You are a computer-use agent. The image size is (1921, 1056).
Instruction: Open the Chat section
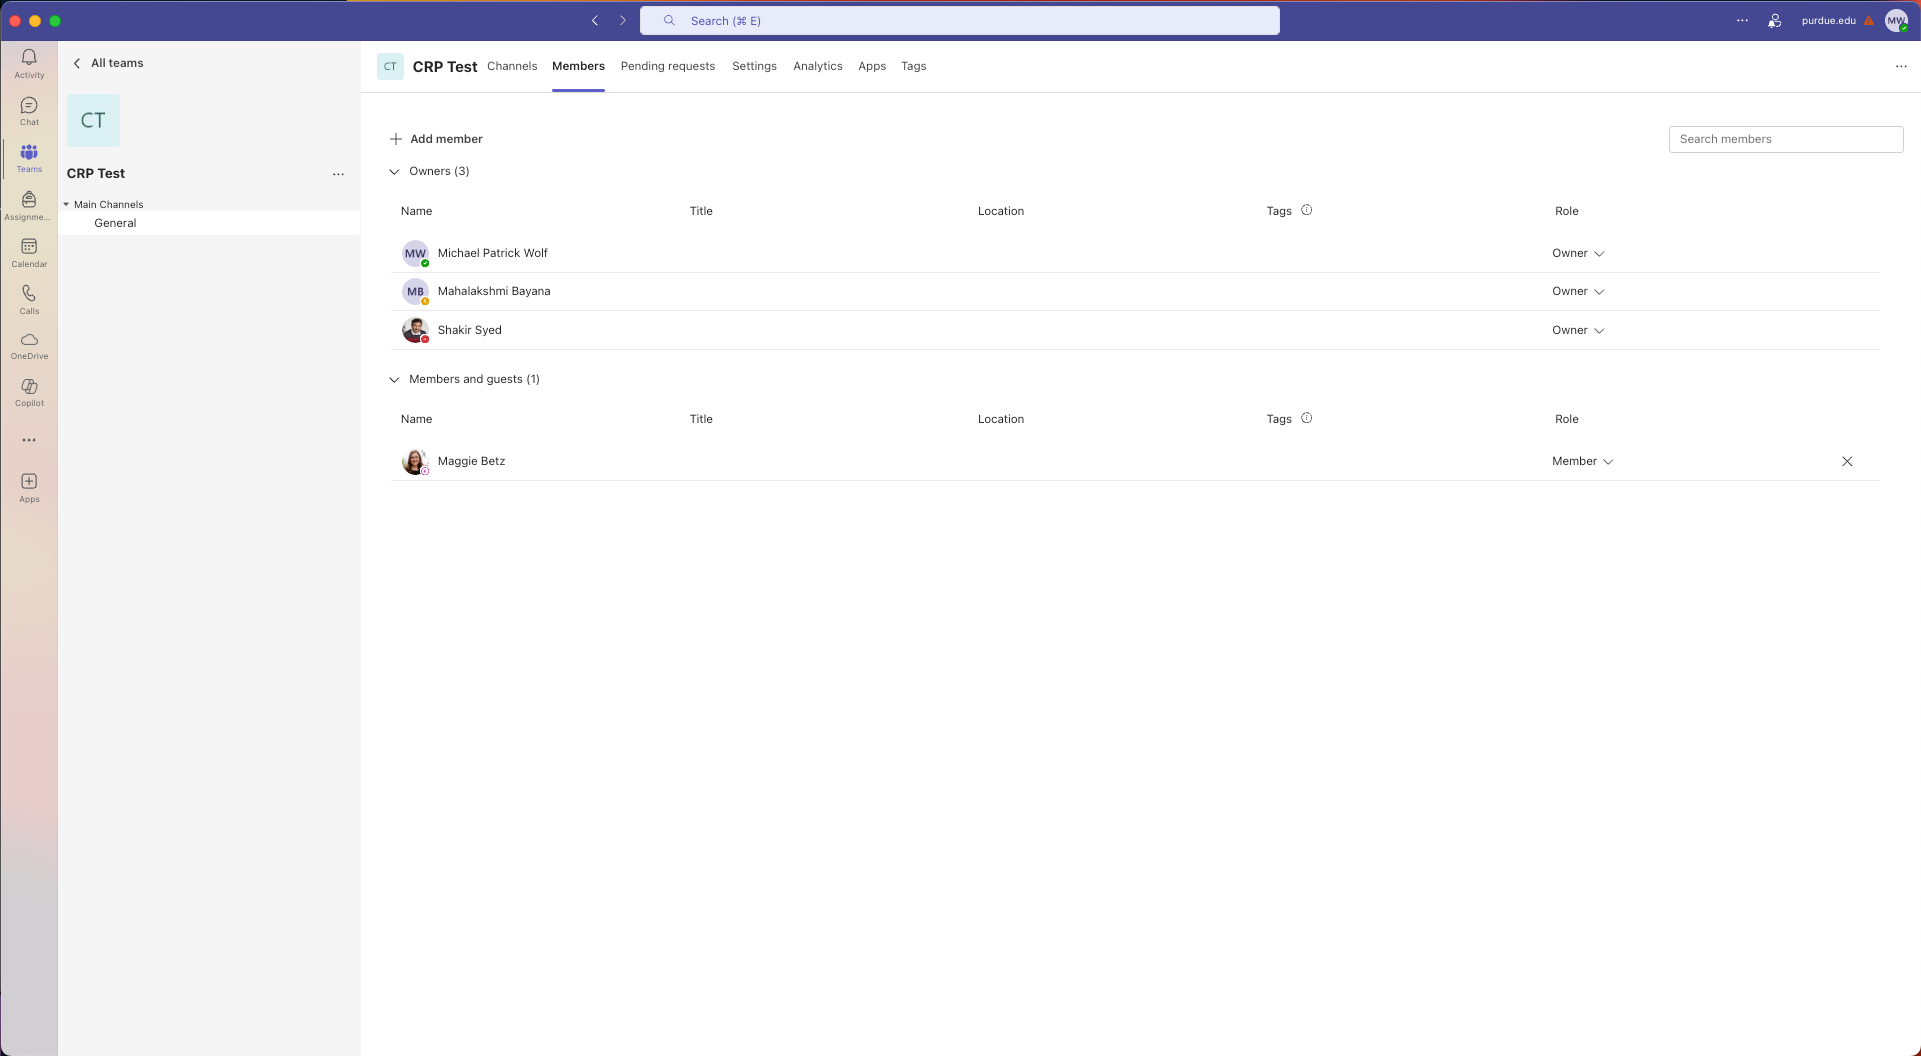coord(29,109)
